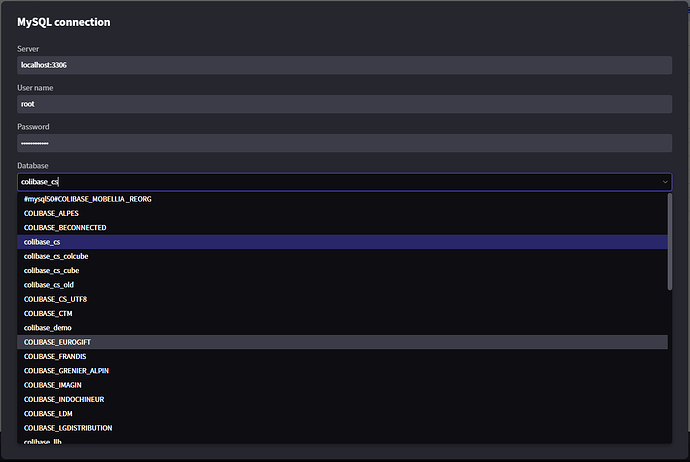
Task: Choose COLIBASE_ALPES database option
Action: tap(51, 213)
